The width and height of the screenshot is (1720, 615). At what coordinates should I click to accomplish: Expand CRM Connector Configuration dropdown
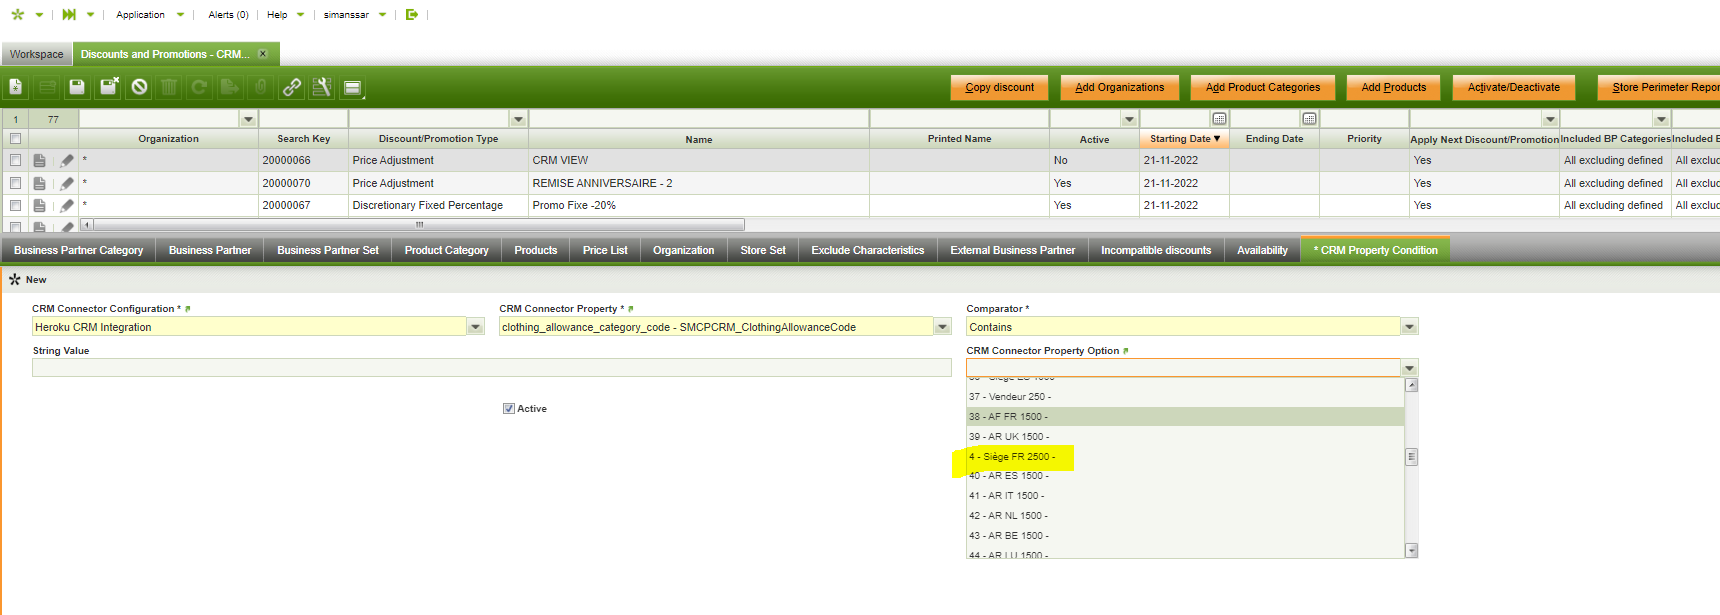click(x=476, y=327)
